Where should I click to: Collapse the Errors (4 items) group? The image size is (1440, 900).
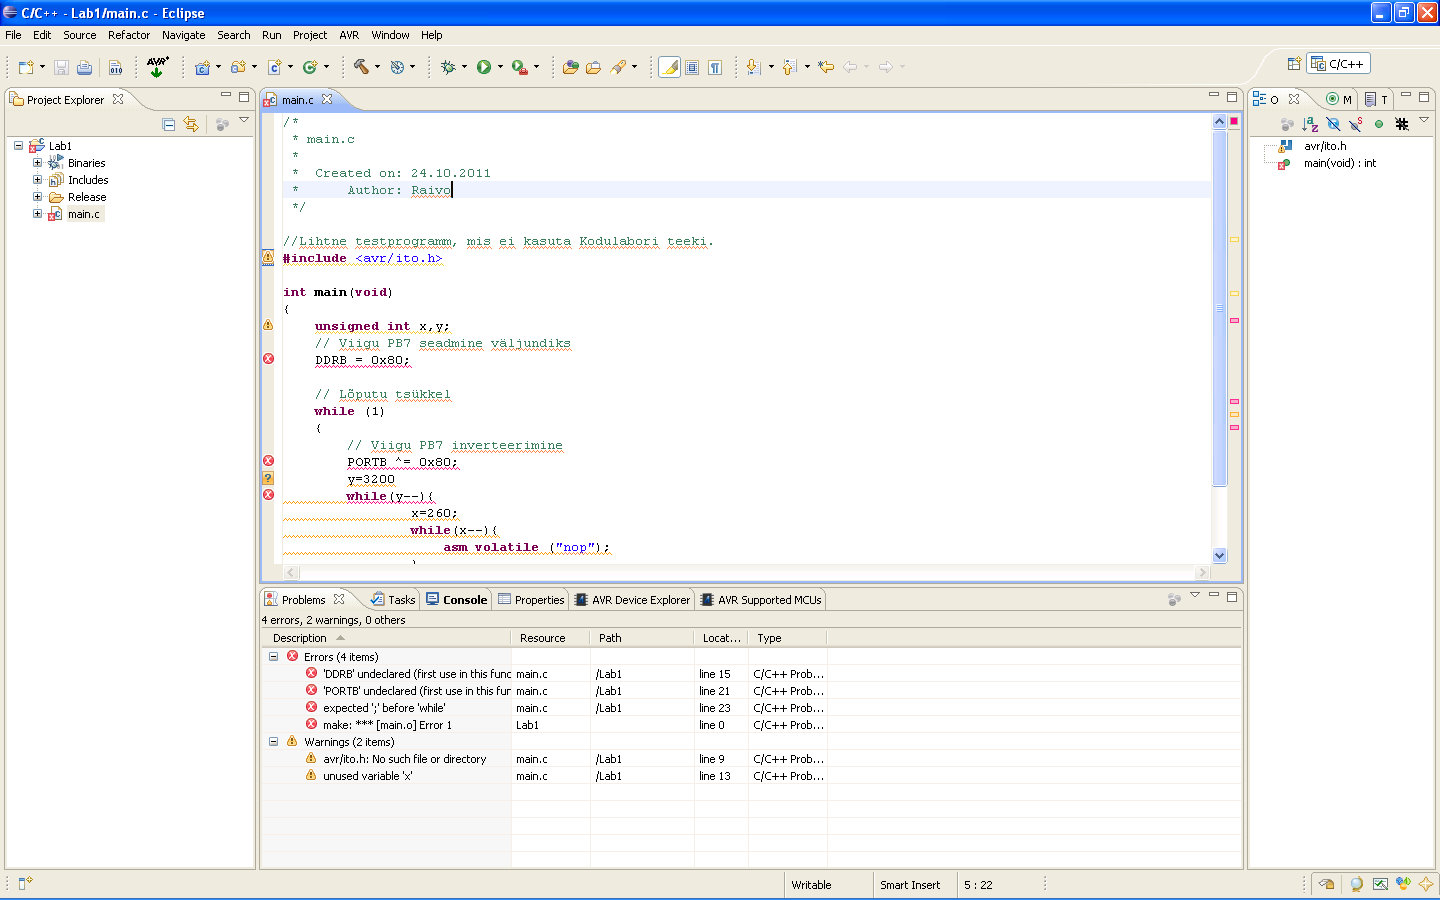(x=273, y=657)
